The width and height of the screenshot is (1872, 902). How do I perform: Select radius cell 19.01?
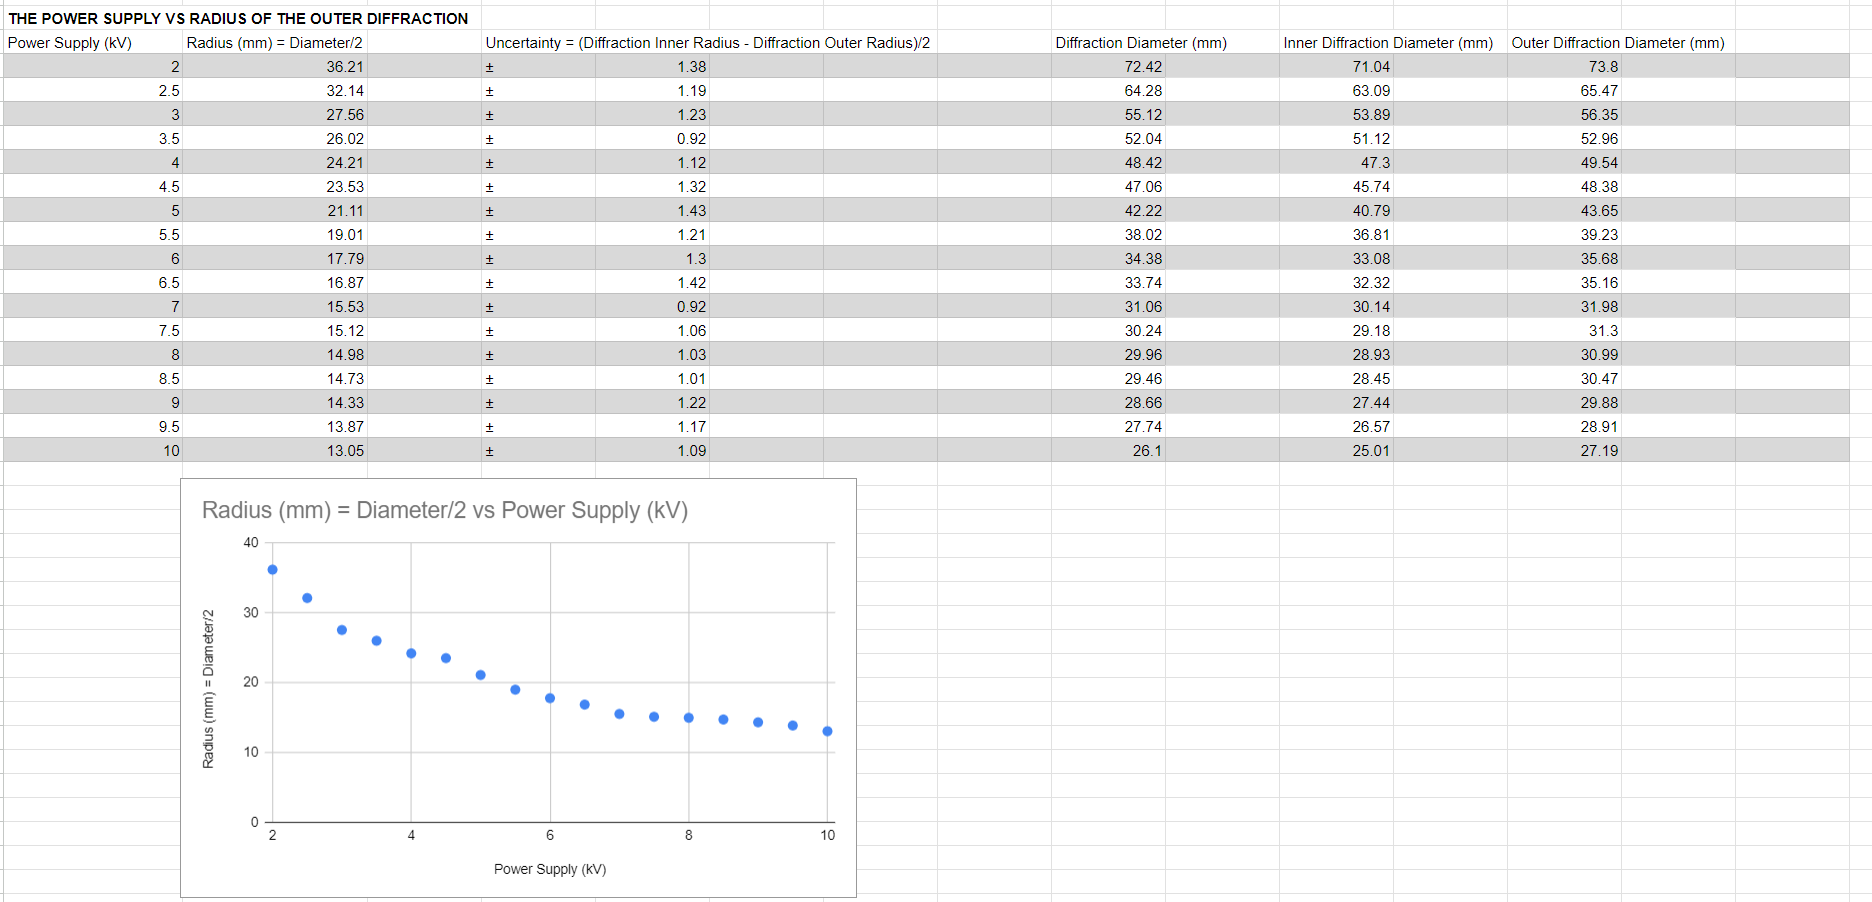[345, 234]
